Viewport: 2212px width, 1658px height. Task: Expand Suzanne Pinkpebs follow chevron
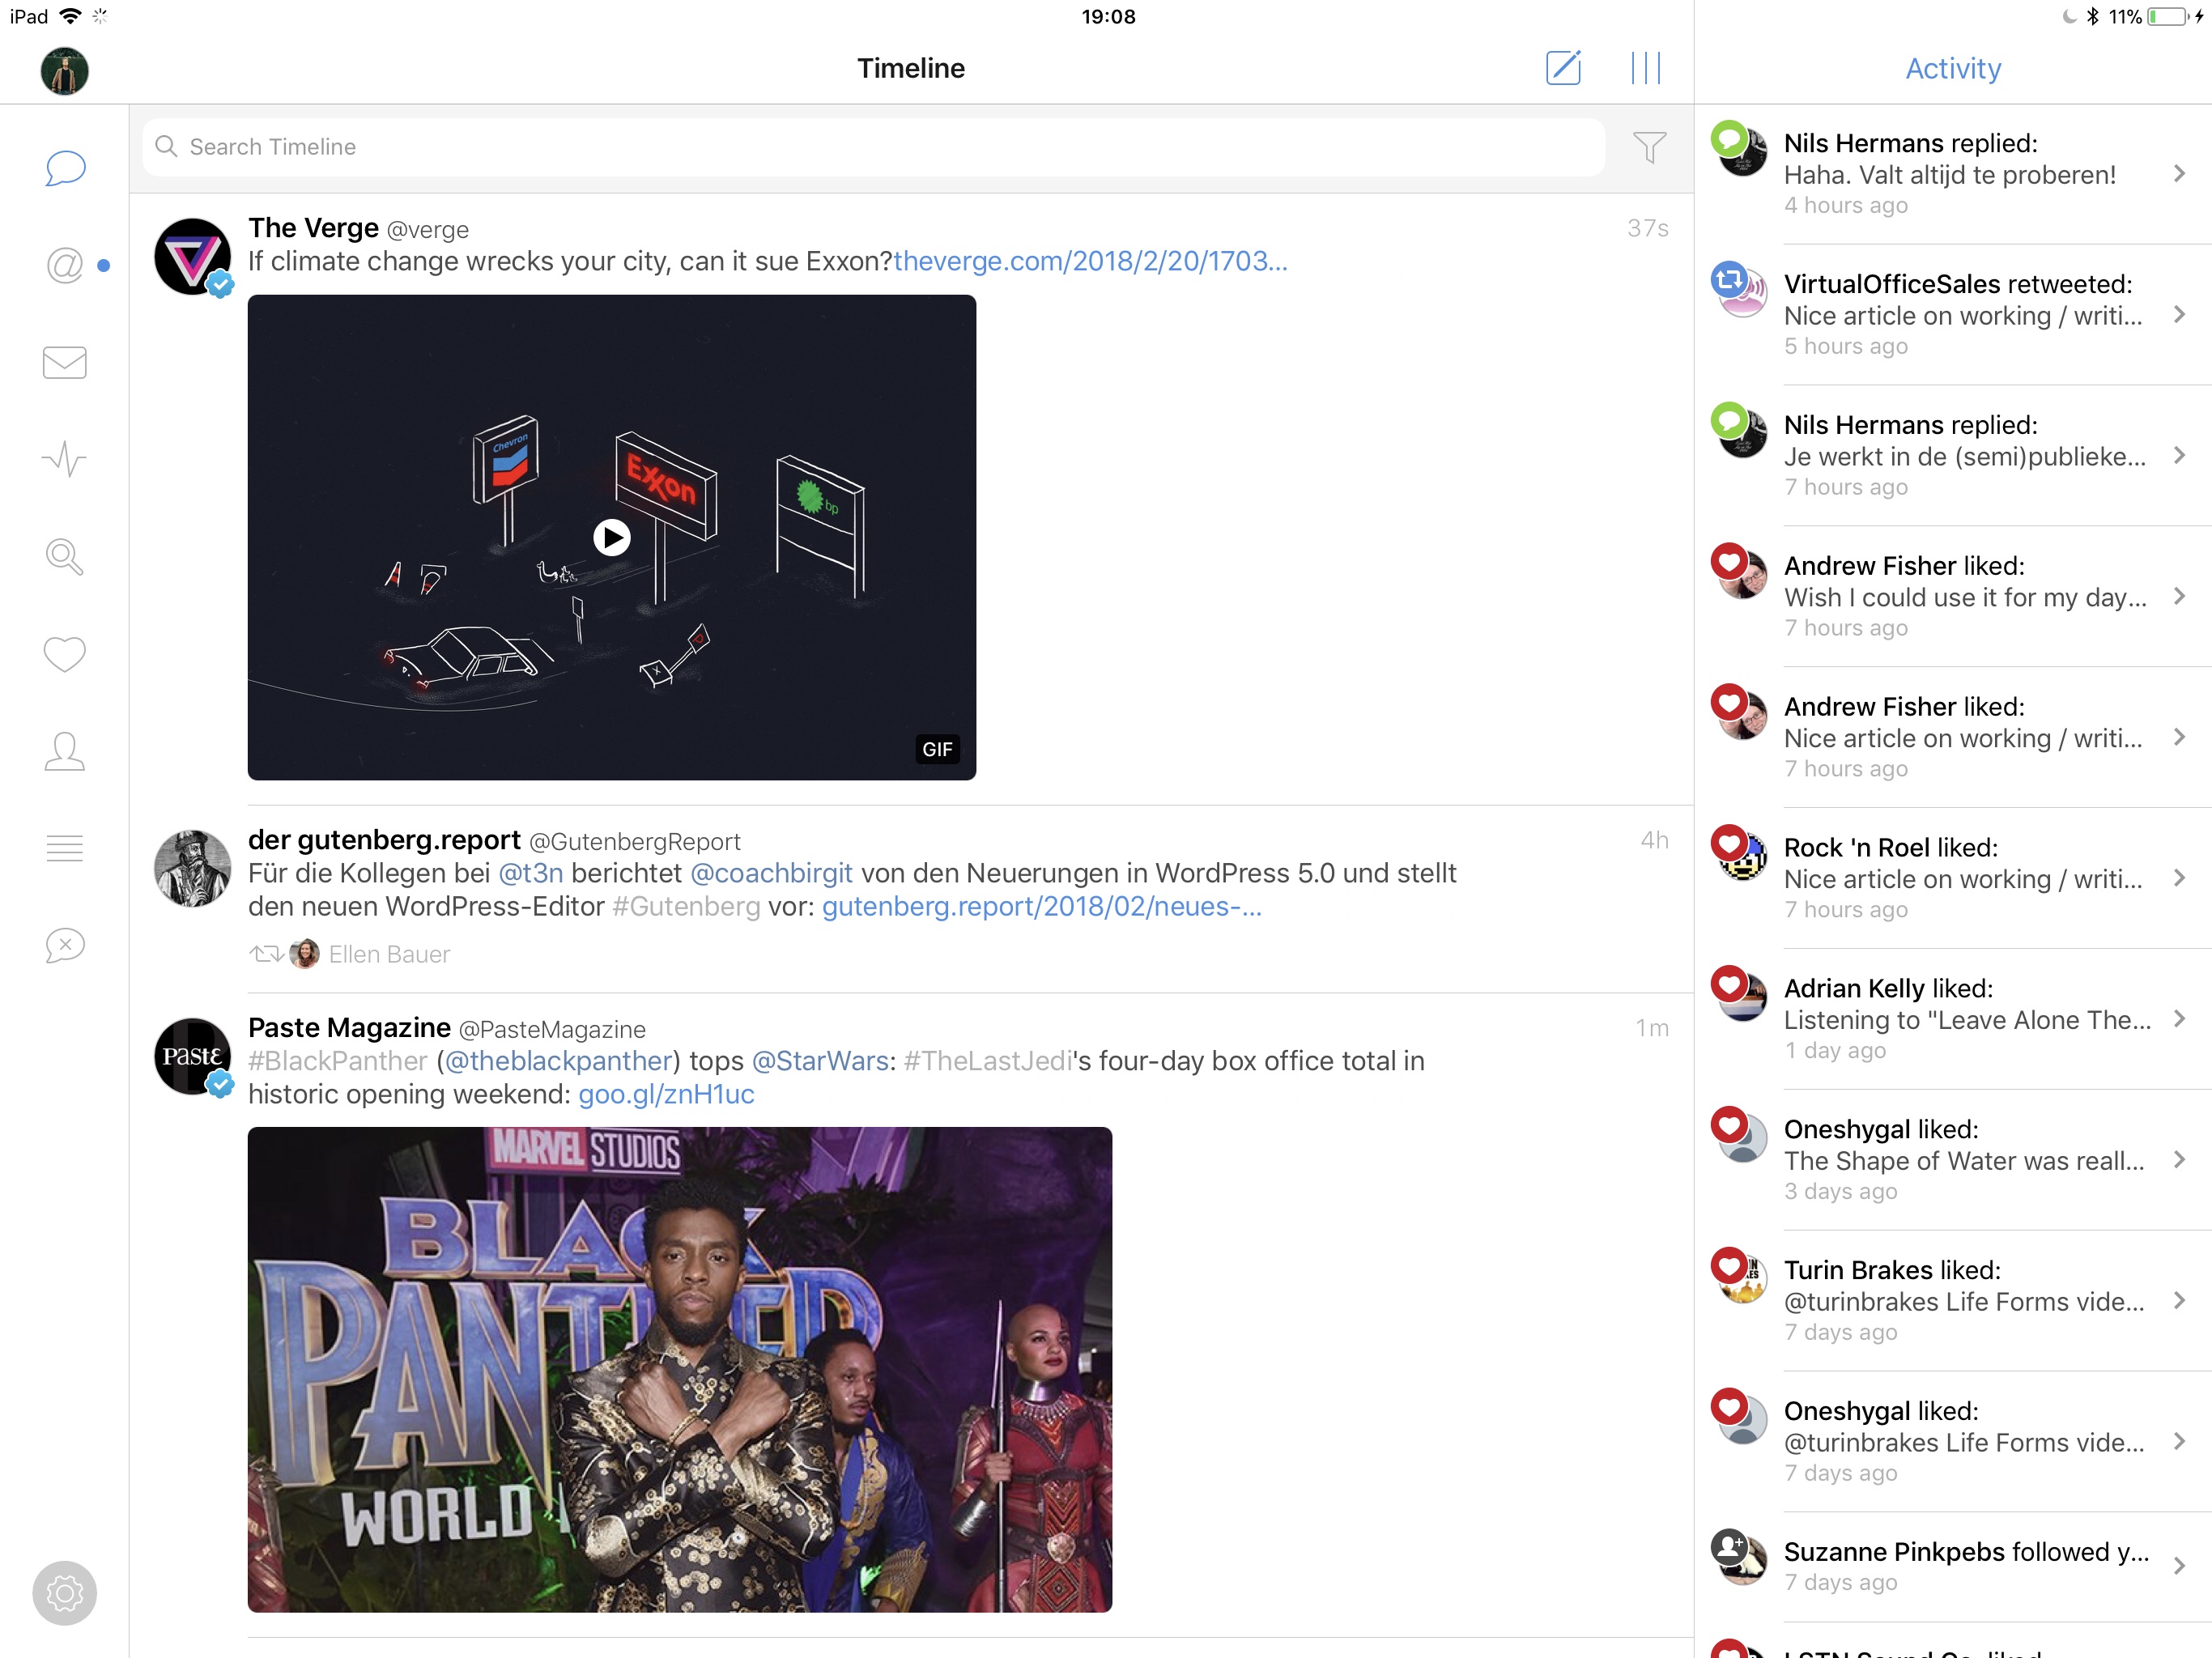2179,1566
